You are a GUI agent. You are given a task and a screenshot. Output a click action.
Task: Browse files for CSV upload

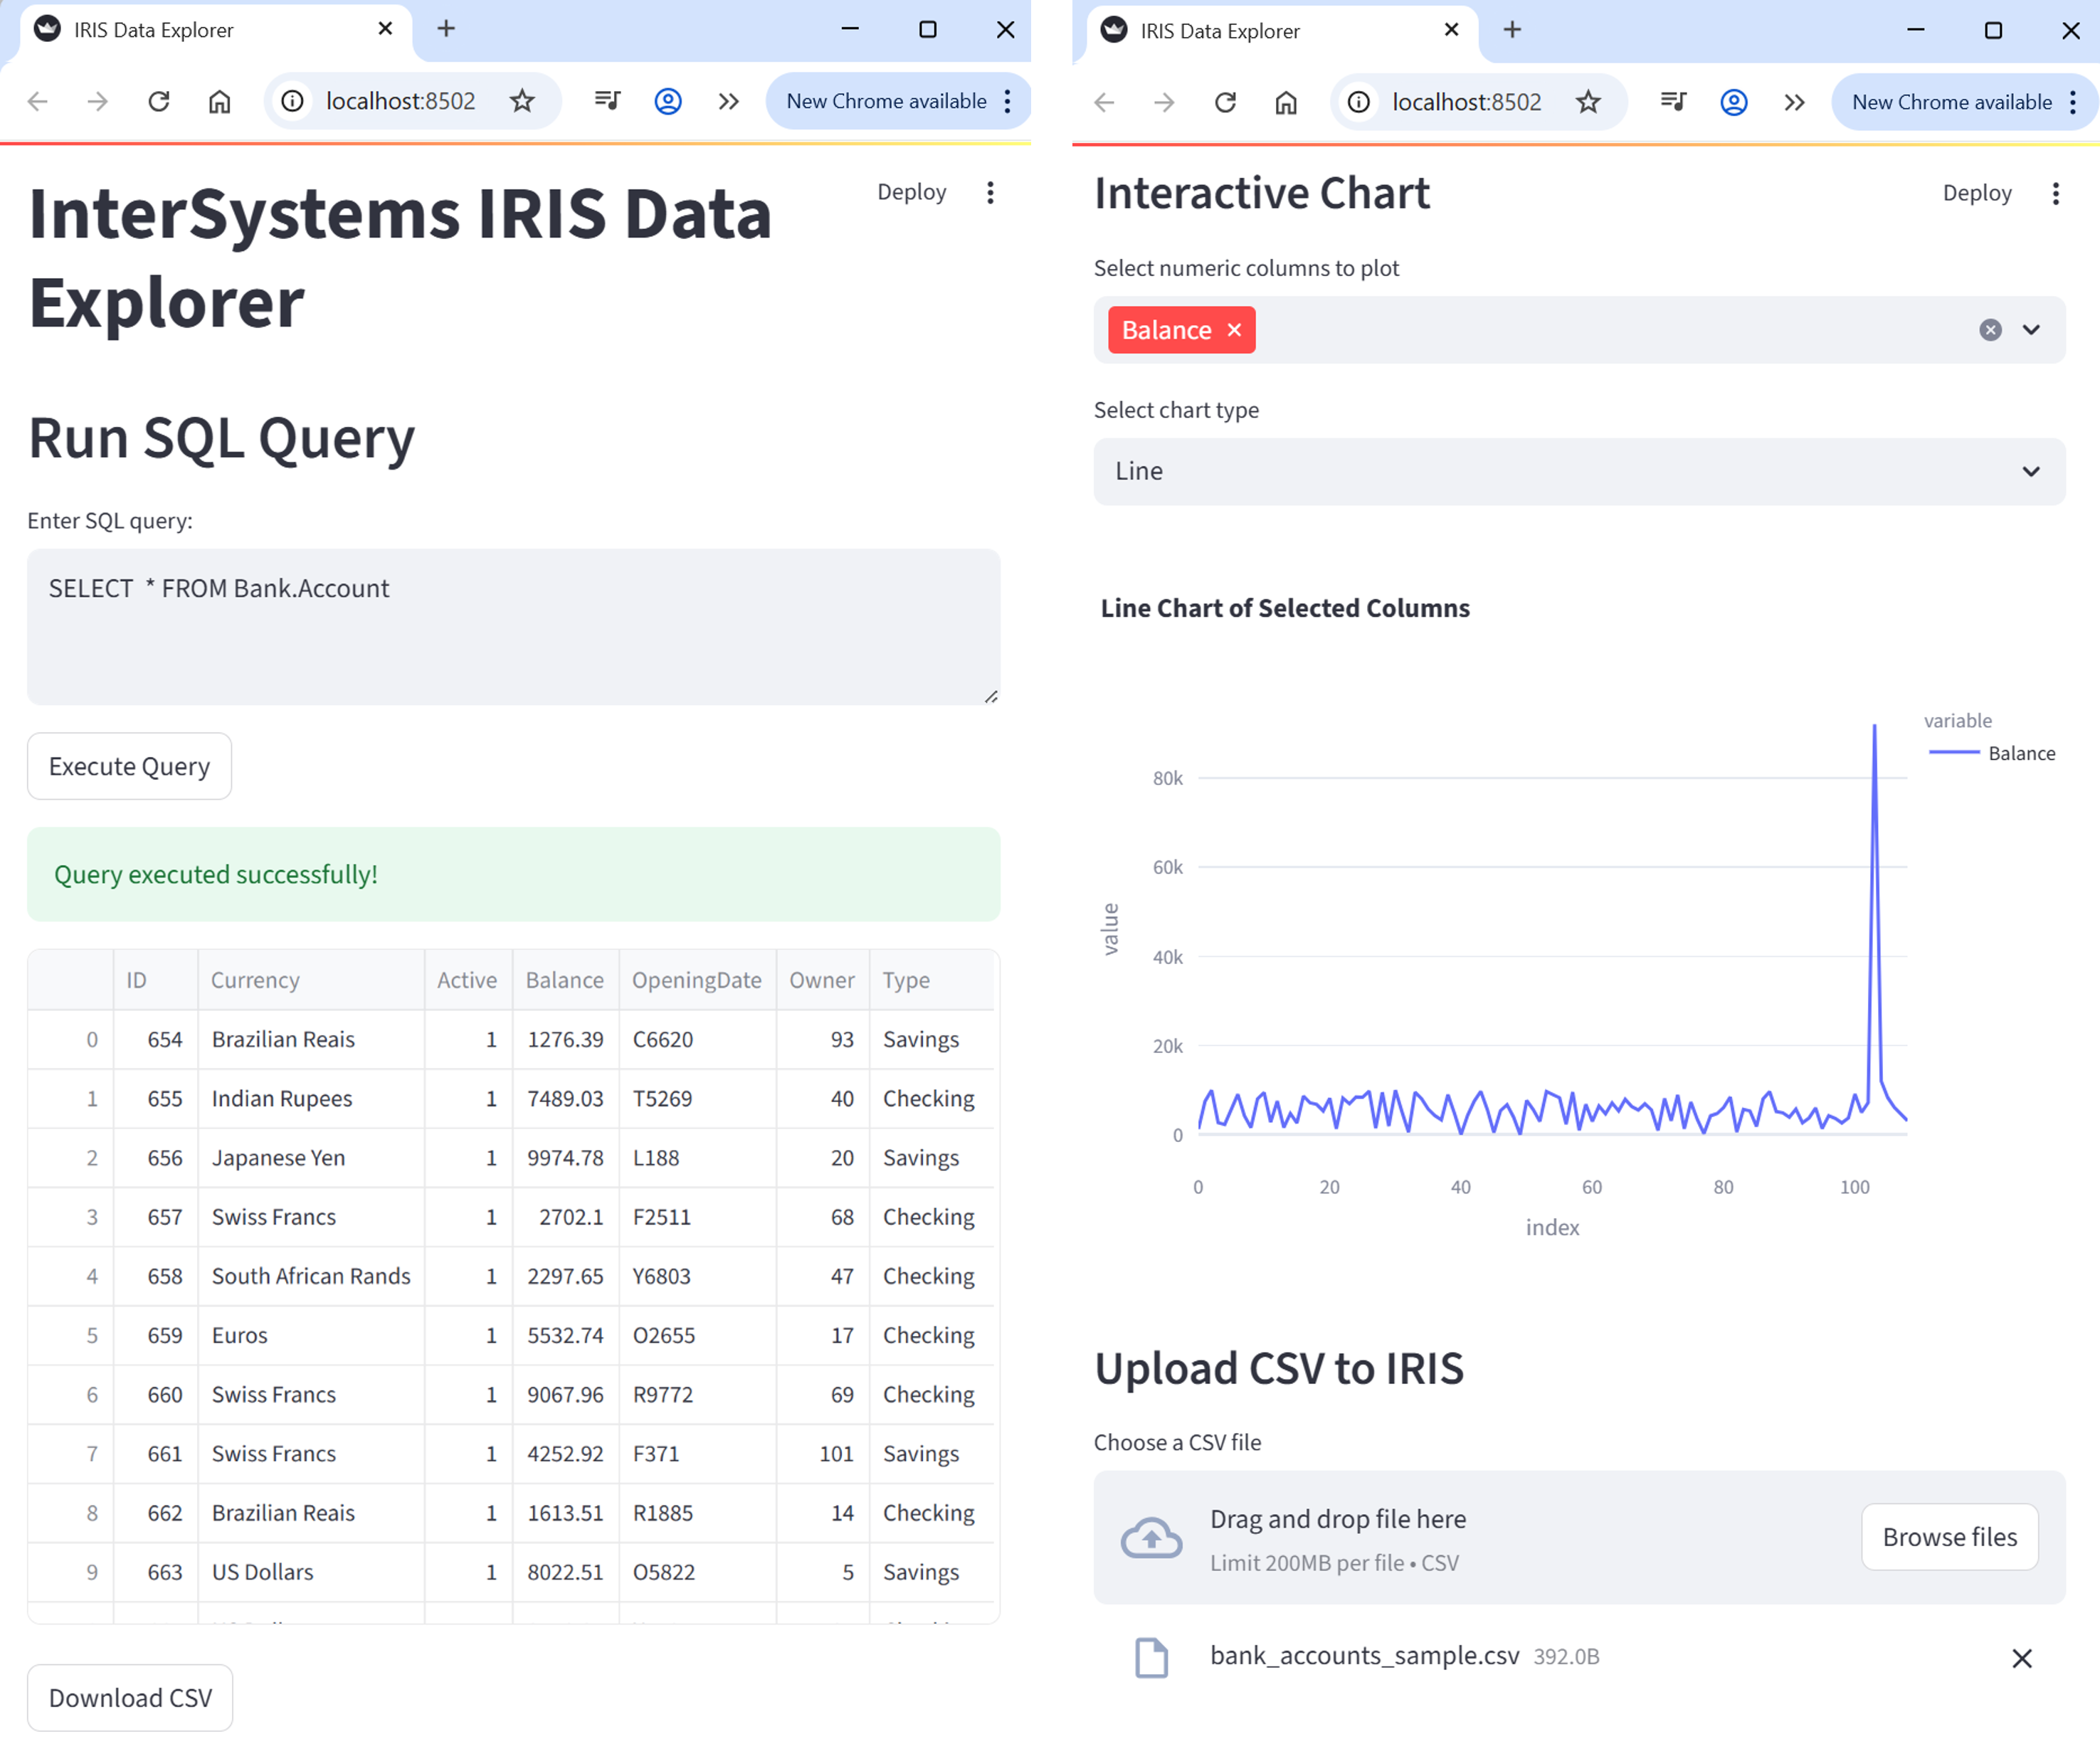click(x=1949, y=1537)
